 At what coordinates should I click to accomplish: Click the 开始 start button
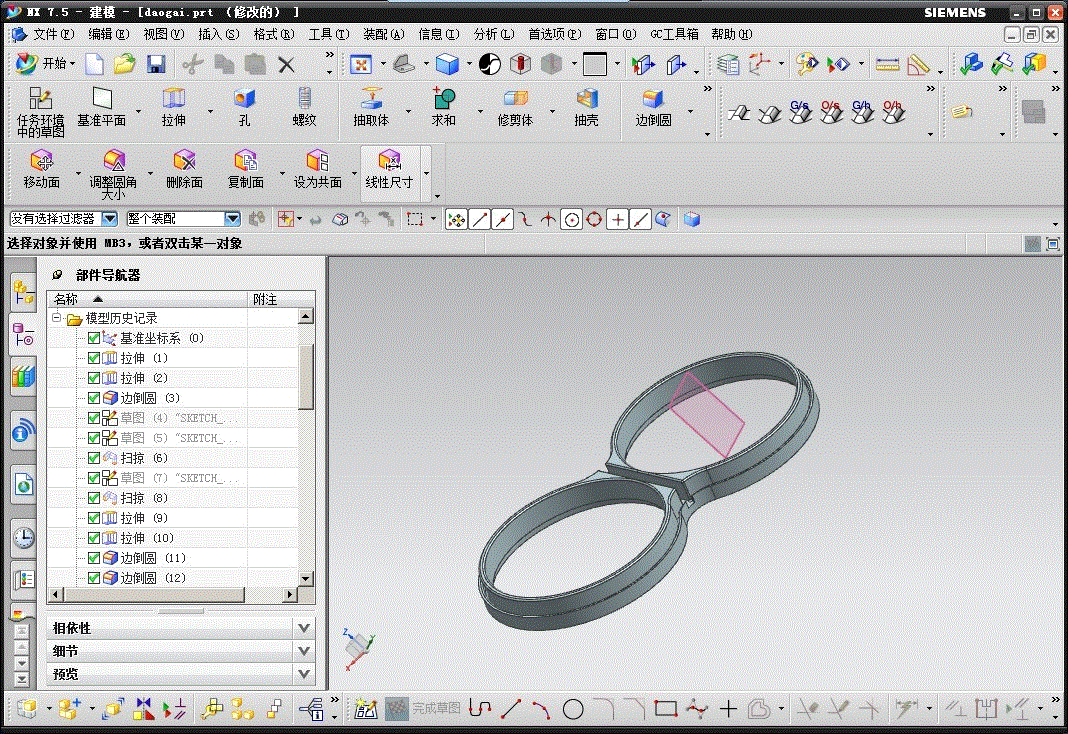(42, 64)
